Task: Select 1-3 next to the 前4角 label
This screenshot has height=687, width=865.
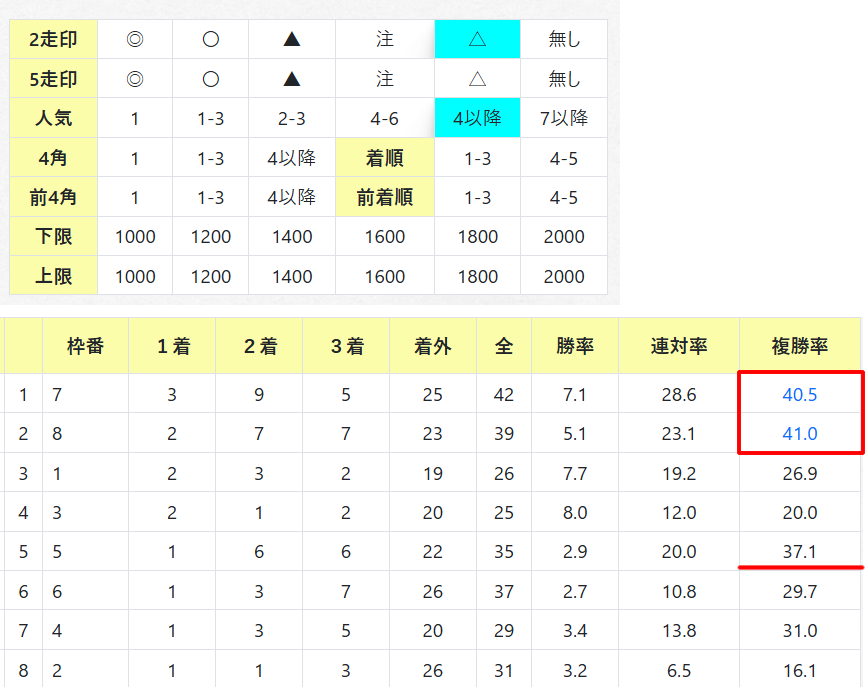Action: tap(211, 197)
